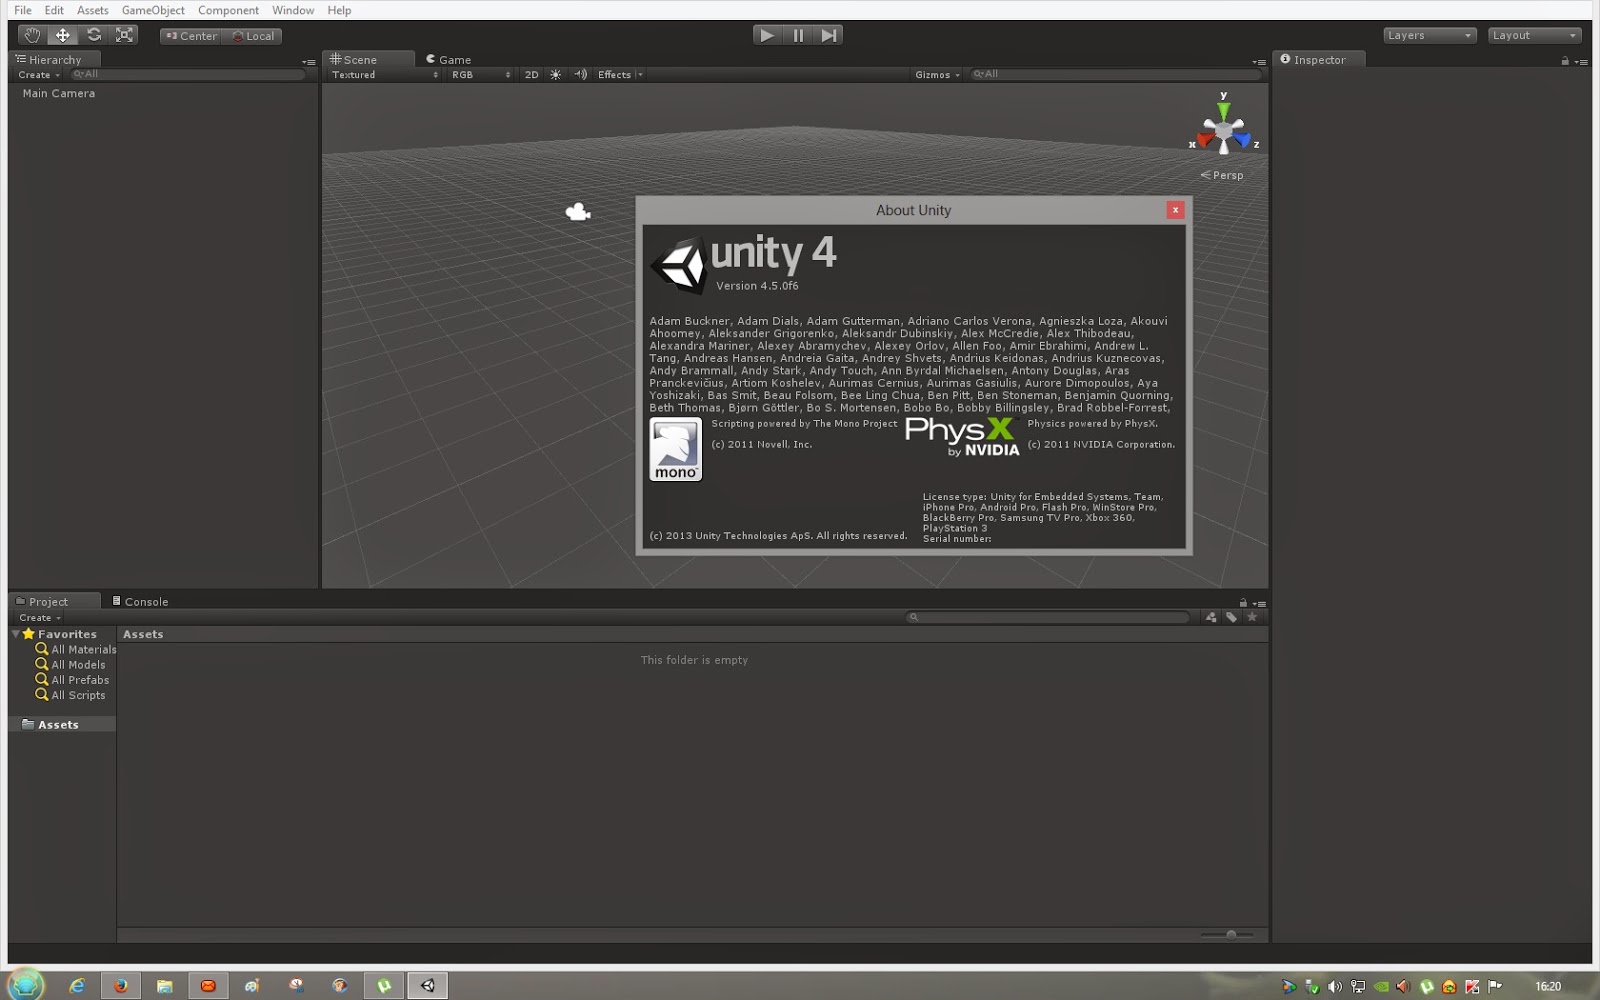The image size is (1600, 1000).
Task: Click the blue Z axis cone of the gizmo
Action: point(1244,141)
